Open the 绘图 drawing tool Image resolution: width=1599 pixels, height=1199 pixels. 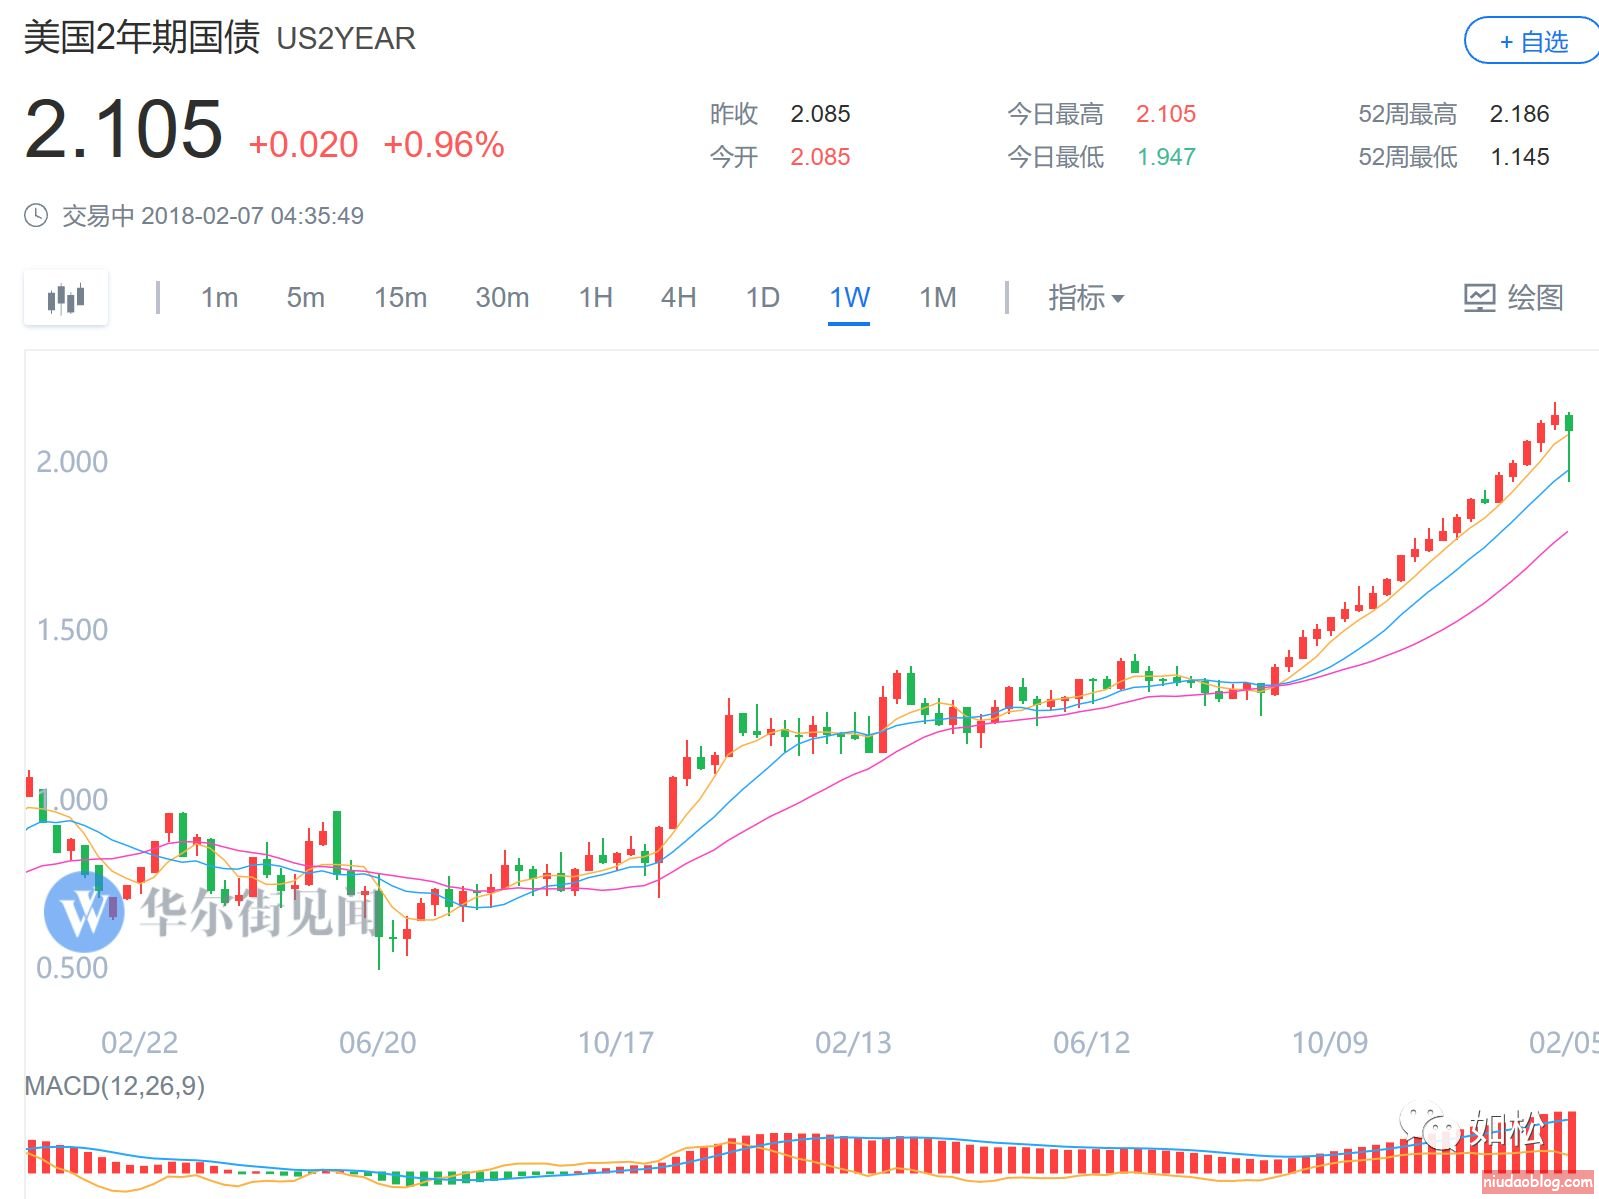(1513, 298)
